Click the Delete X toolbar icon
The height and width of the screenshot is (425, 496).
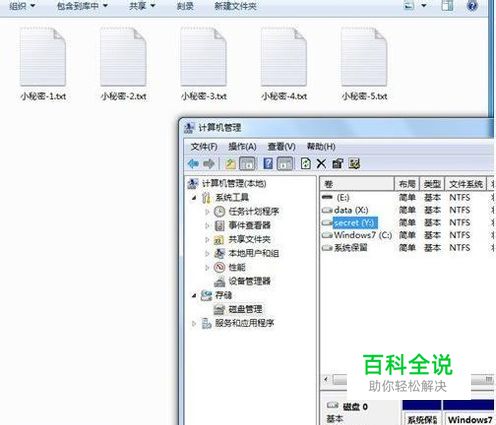coord(321,164)
